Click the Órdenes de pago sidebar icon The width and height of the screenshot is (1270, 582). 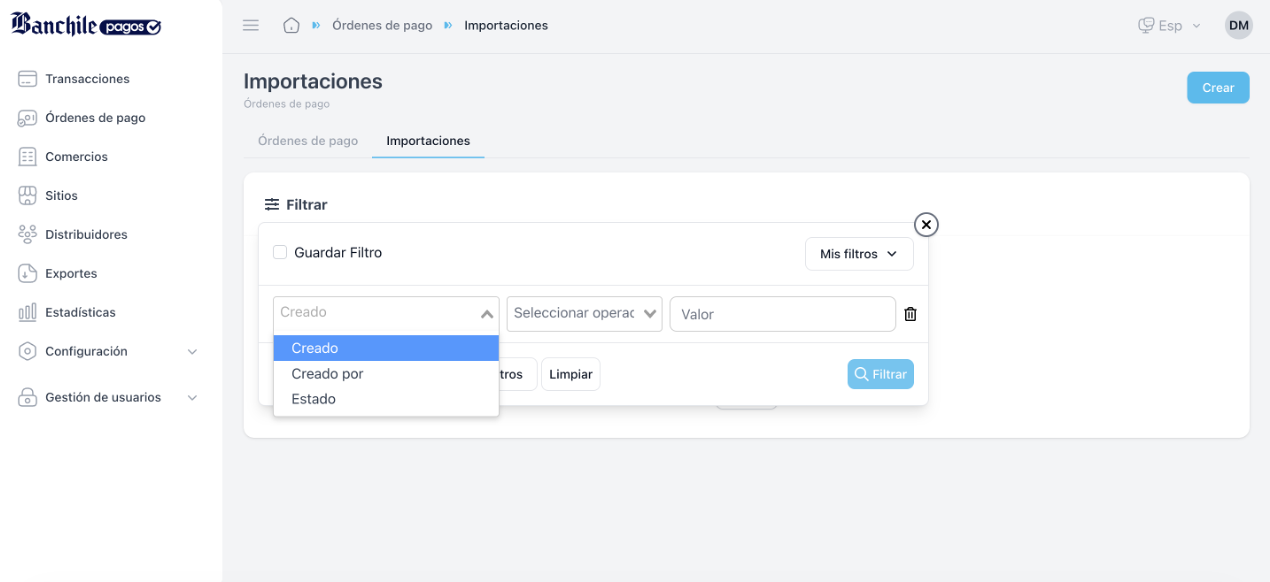click(28, 118)
